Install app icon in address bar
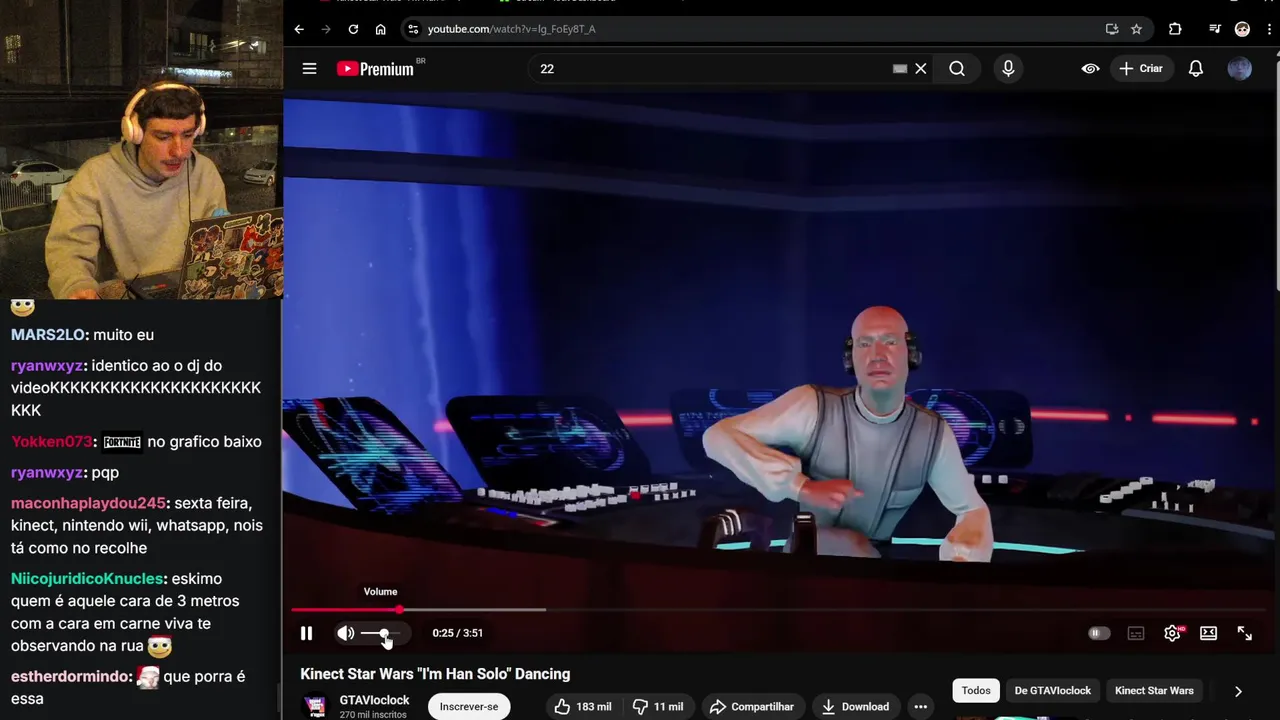Screen dimensions: 1280x720 (1111, 29)
